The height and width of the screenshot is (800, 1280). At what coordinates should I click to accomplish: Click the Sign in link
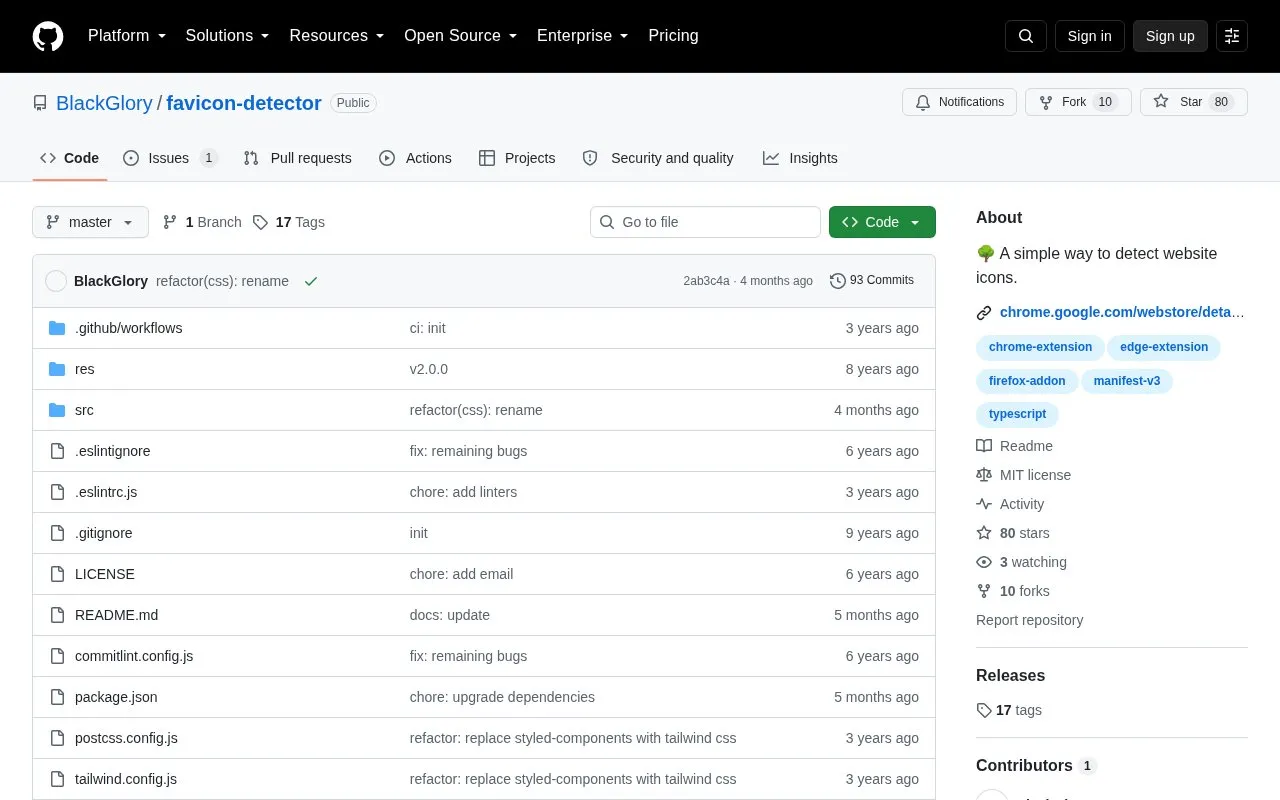coord(1089,36)
